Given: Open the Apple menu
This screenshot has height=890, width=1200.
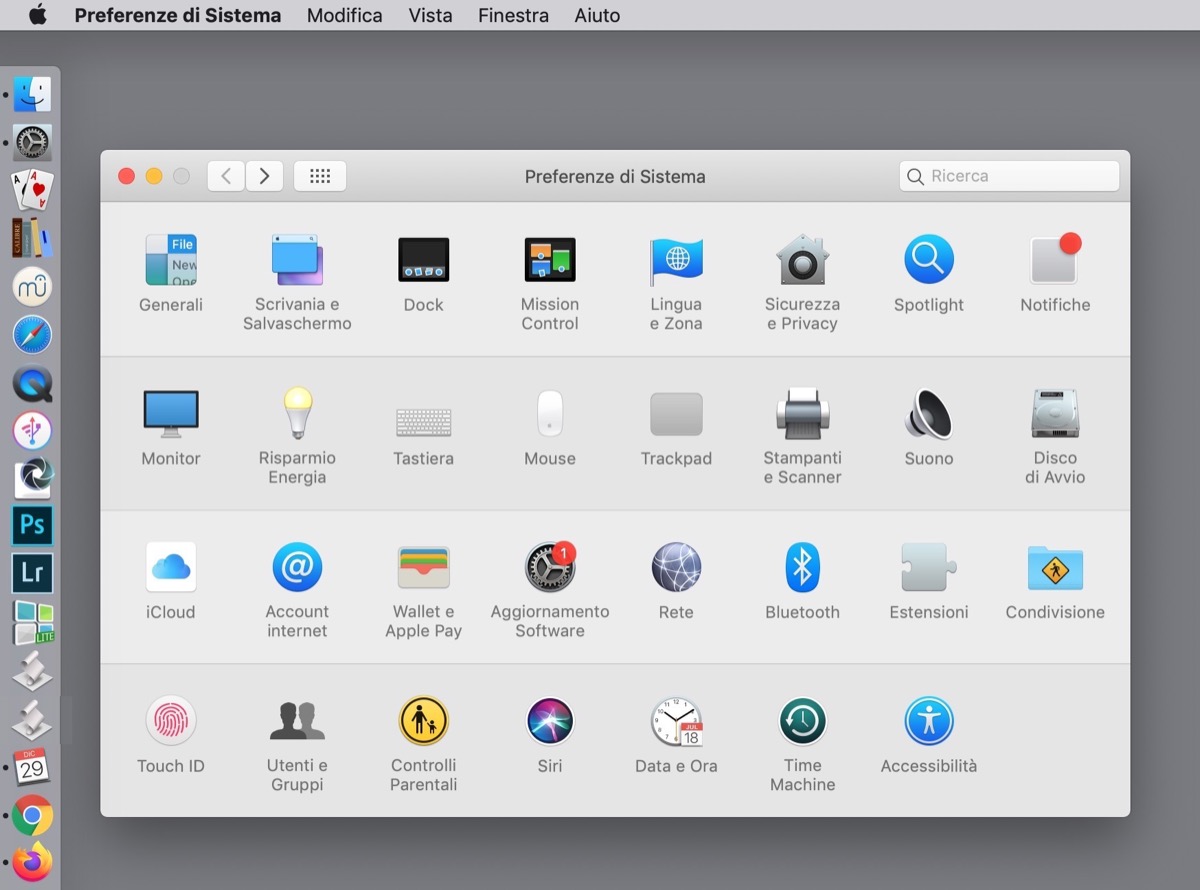Looking at the screenshot, I should pyautogui.click(x=38, y=16).
